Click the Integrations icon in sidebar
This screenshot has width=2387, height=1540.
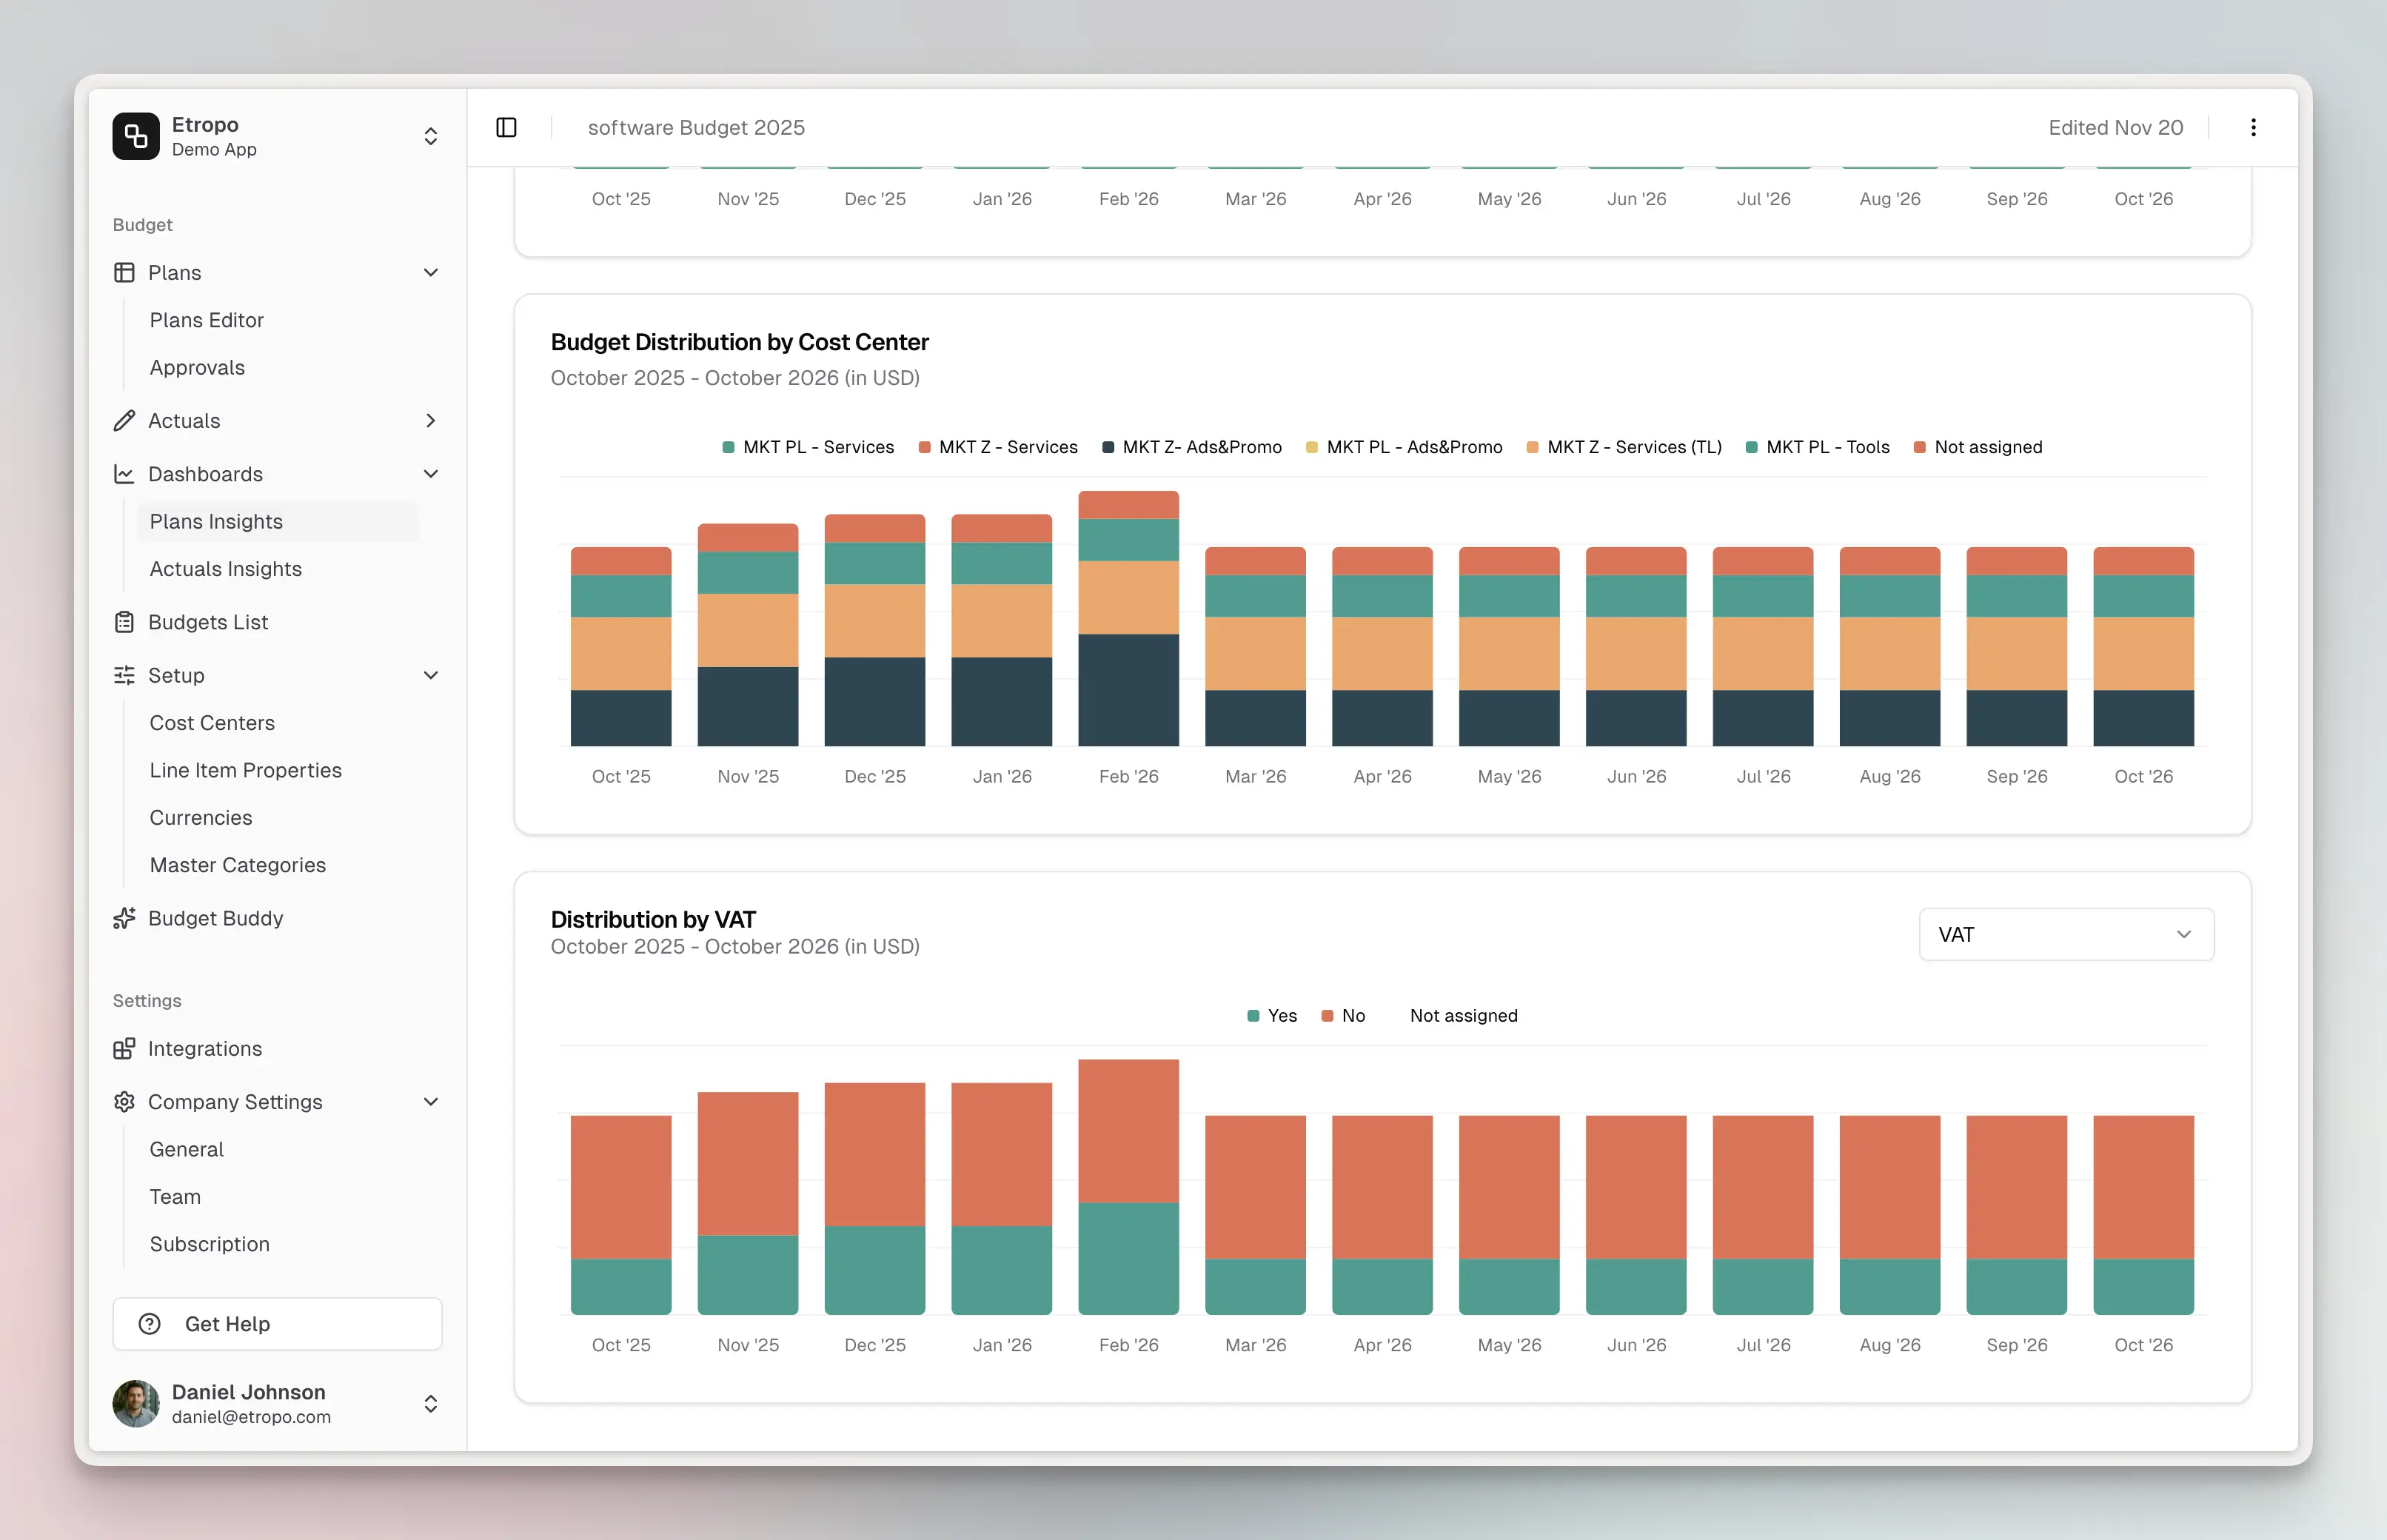pyautogui.click(x=124, y=1048)
